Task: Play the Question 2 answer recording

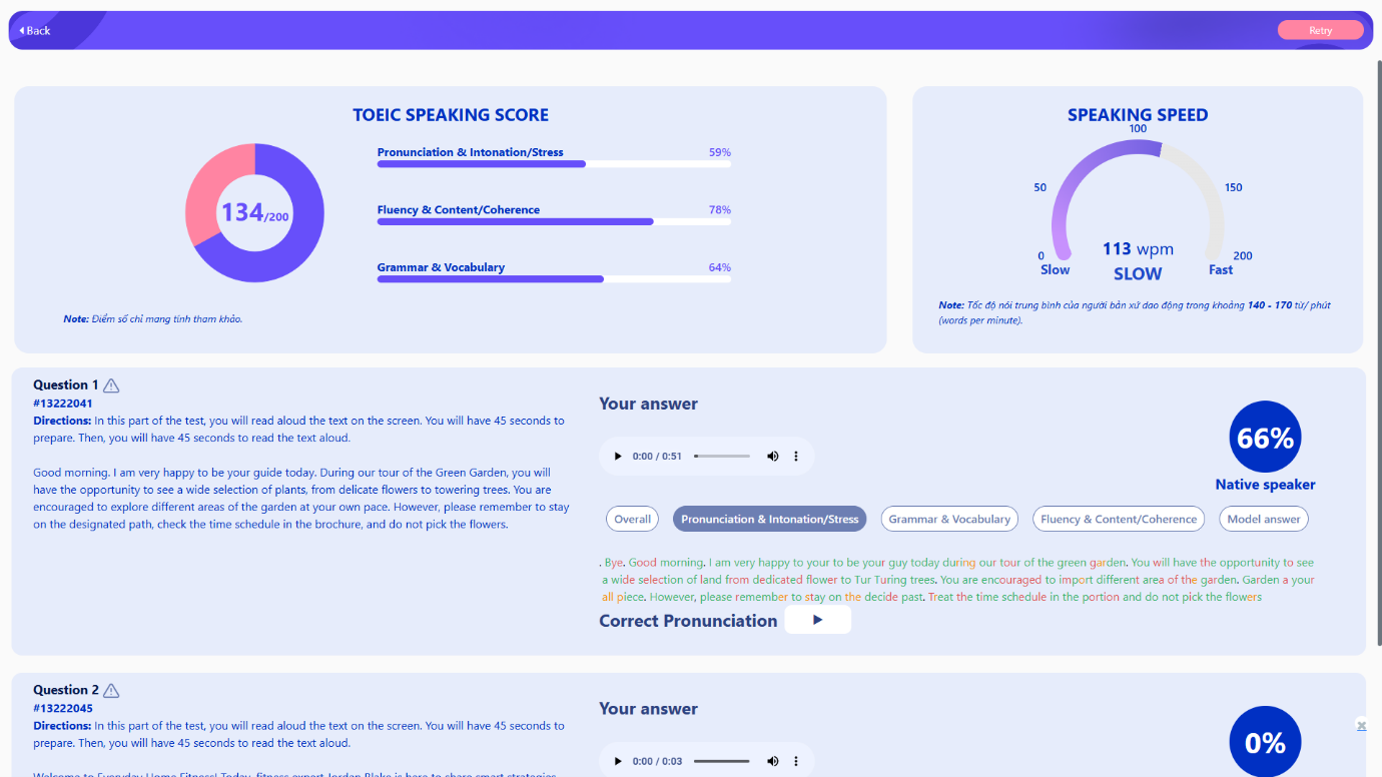Action: pyautogui.click(x=617, y=761)
